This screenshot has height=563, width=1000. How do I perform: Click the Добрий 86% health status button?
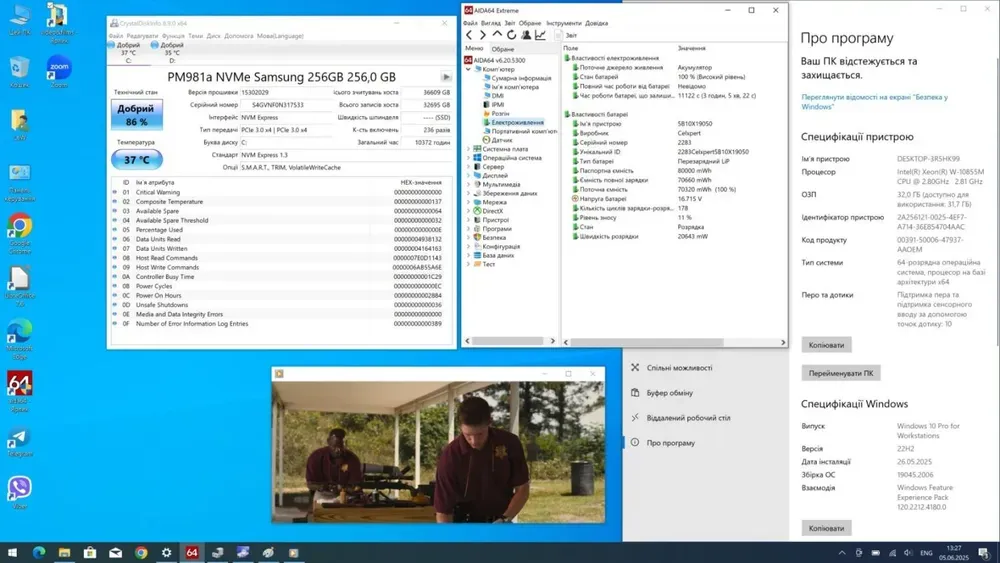point(136,115)
